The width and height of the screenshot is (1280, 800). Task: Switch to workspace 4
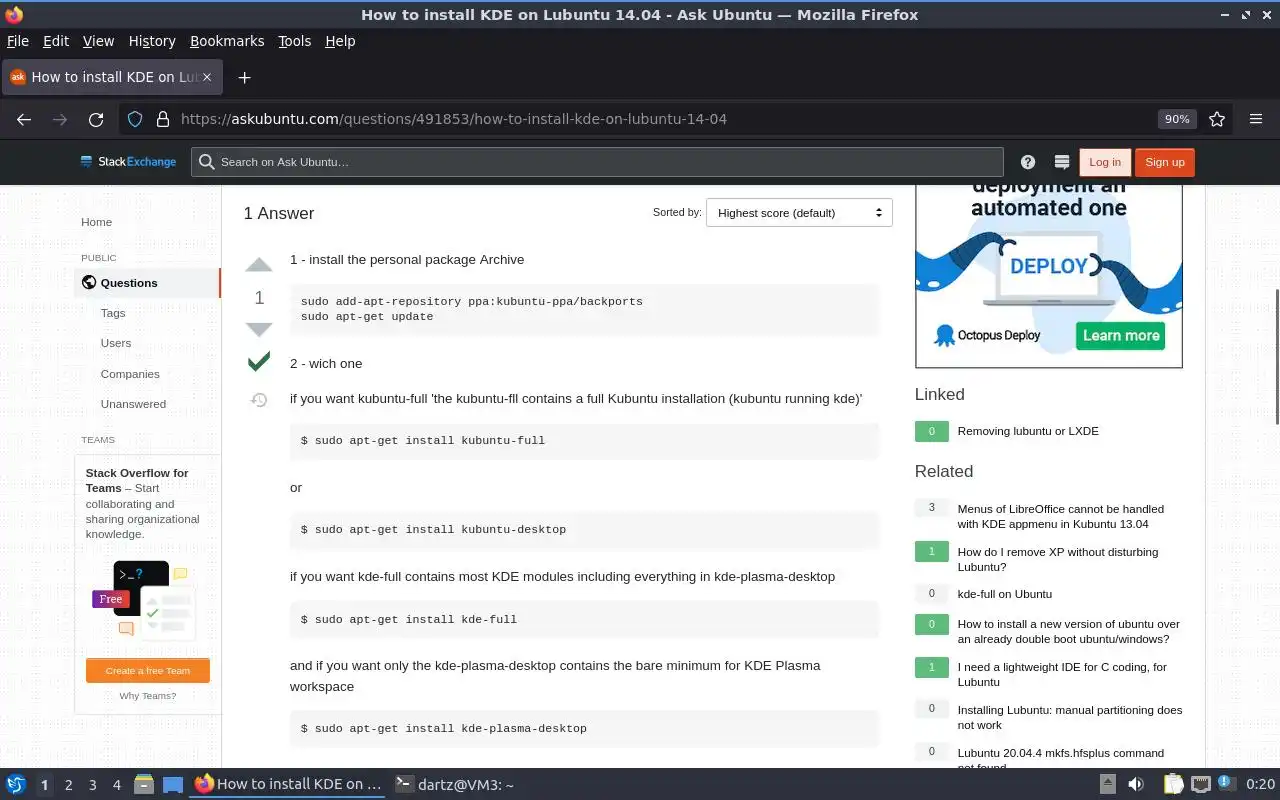pos(117,785)
